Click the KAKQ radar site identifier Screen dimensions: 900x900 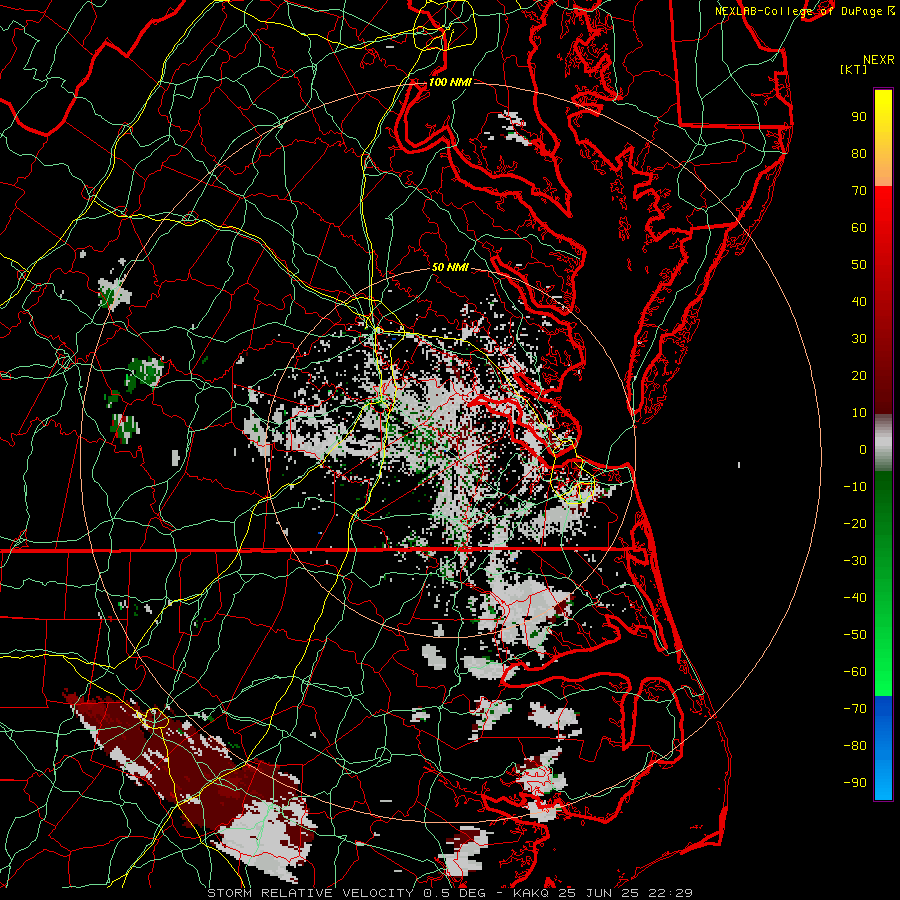[x=530, y=893]
